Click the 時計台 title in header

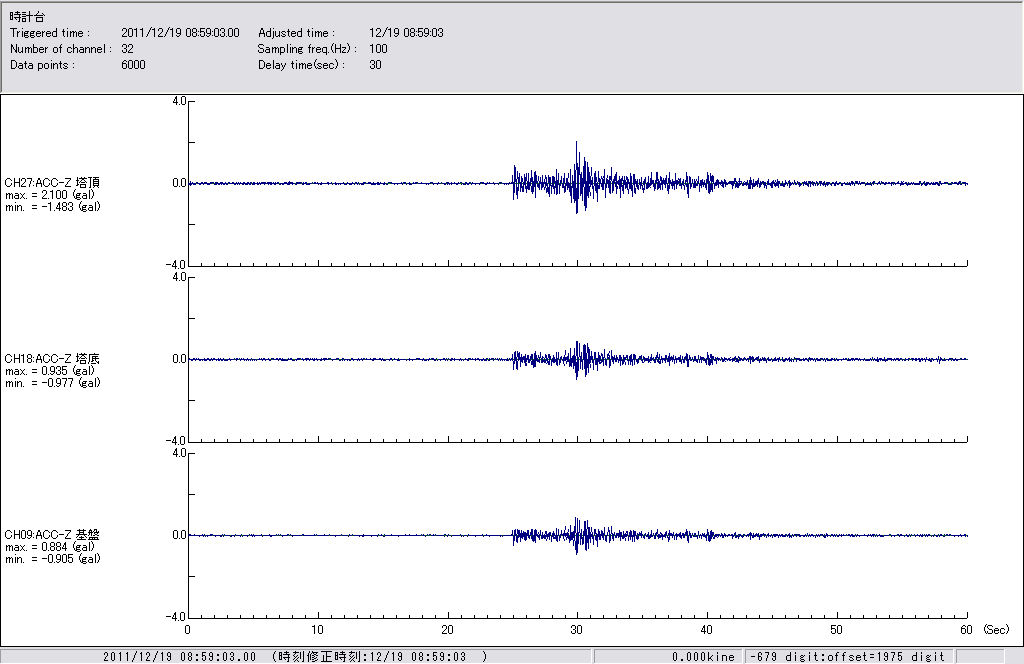click(27, 17)
